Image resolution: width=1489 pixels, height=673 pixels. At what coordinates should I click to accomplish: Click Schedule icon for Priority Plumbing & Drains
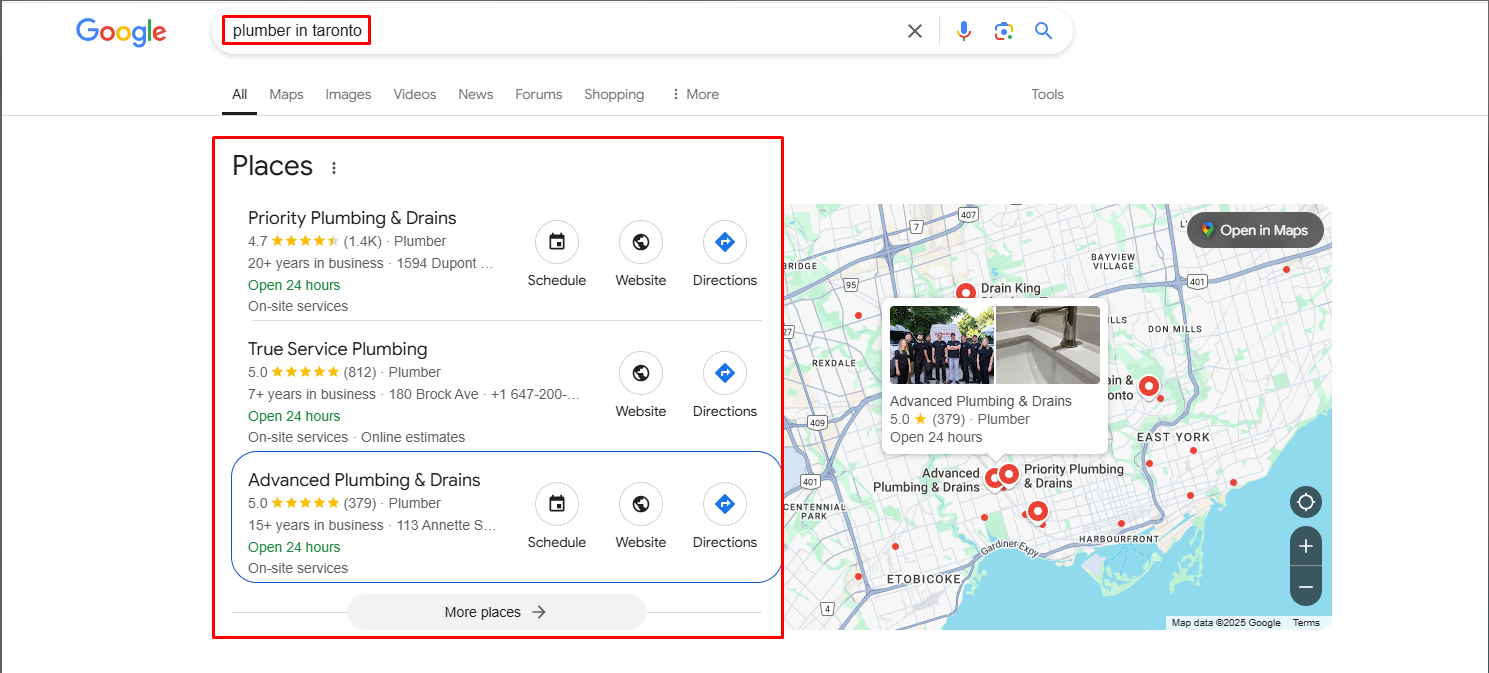[557, 242]
